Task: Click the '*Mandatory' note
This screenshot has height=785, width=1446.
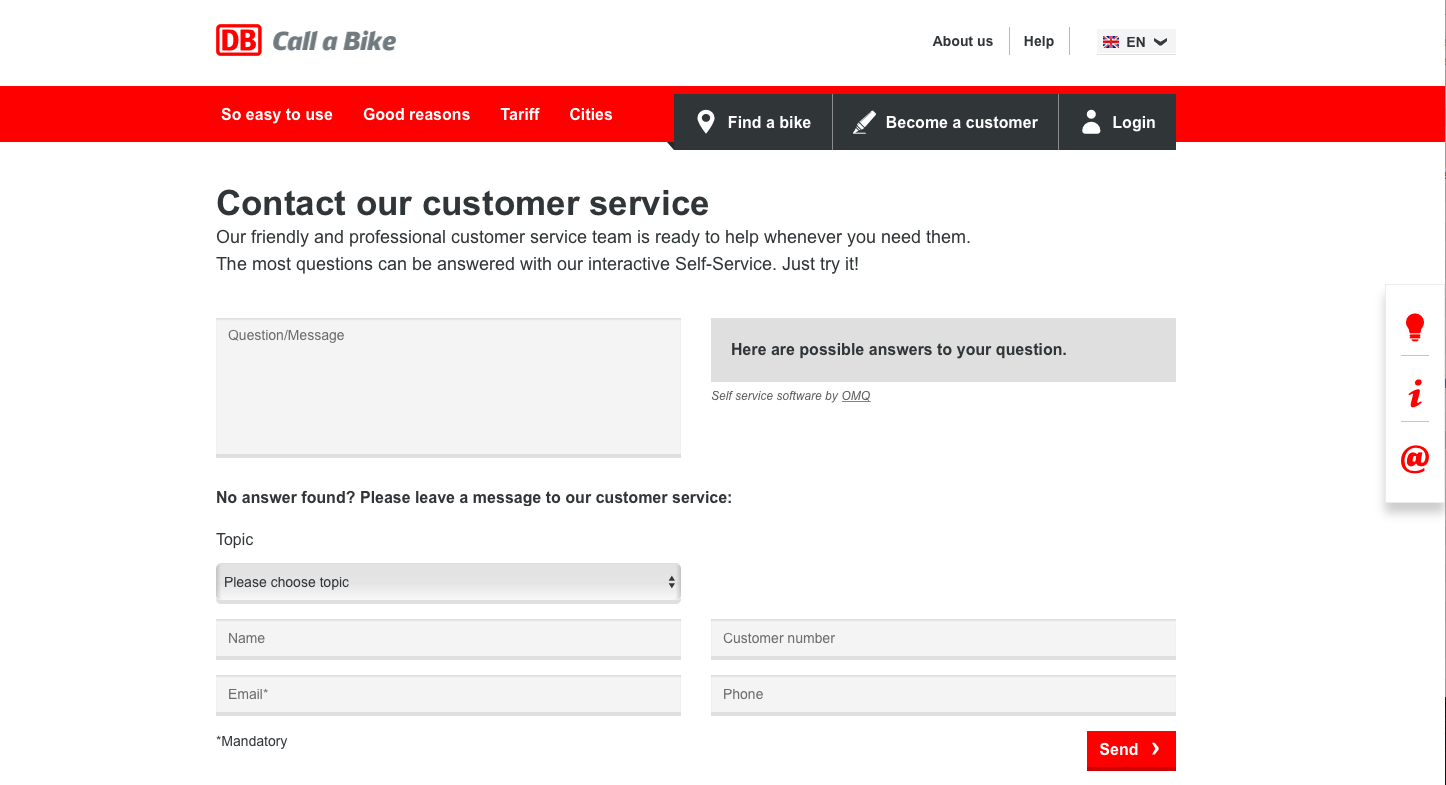Action: coord(252,741)
